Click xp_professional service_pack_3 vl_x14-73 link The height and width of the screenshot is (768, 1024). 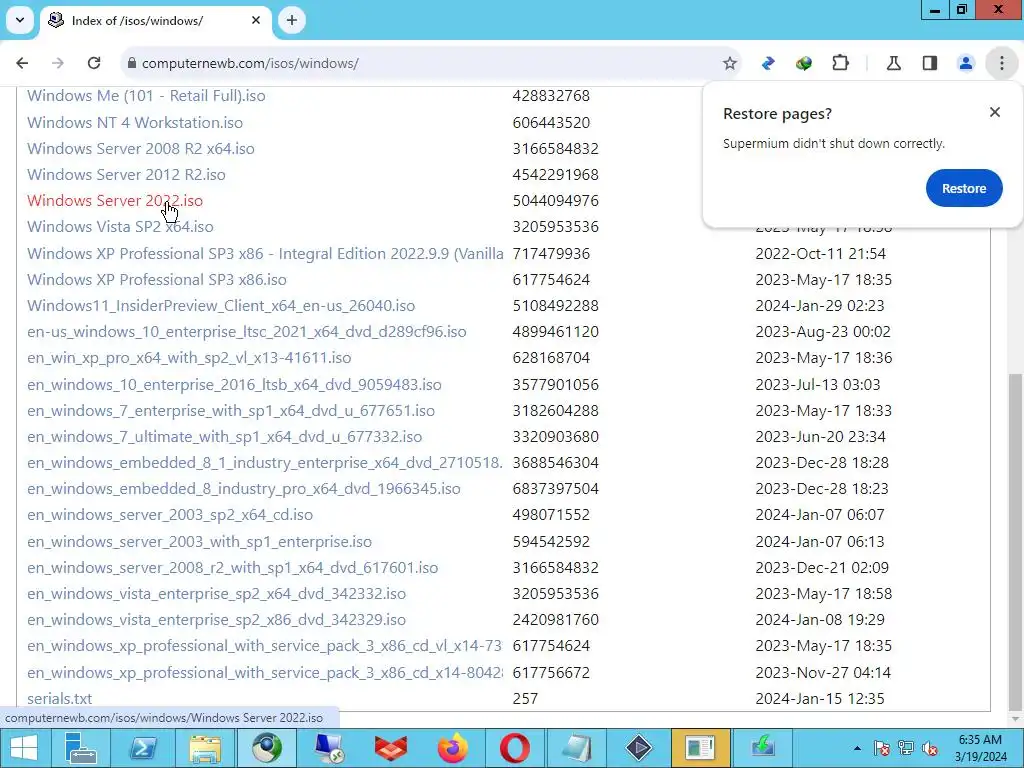coord(264,646)
